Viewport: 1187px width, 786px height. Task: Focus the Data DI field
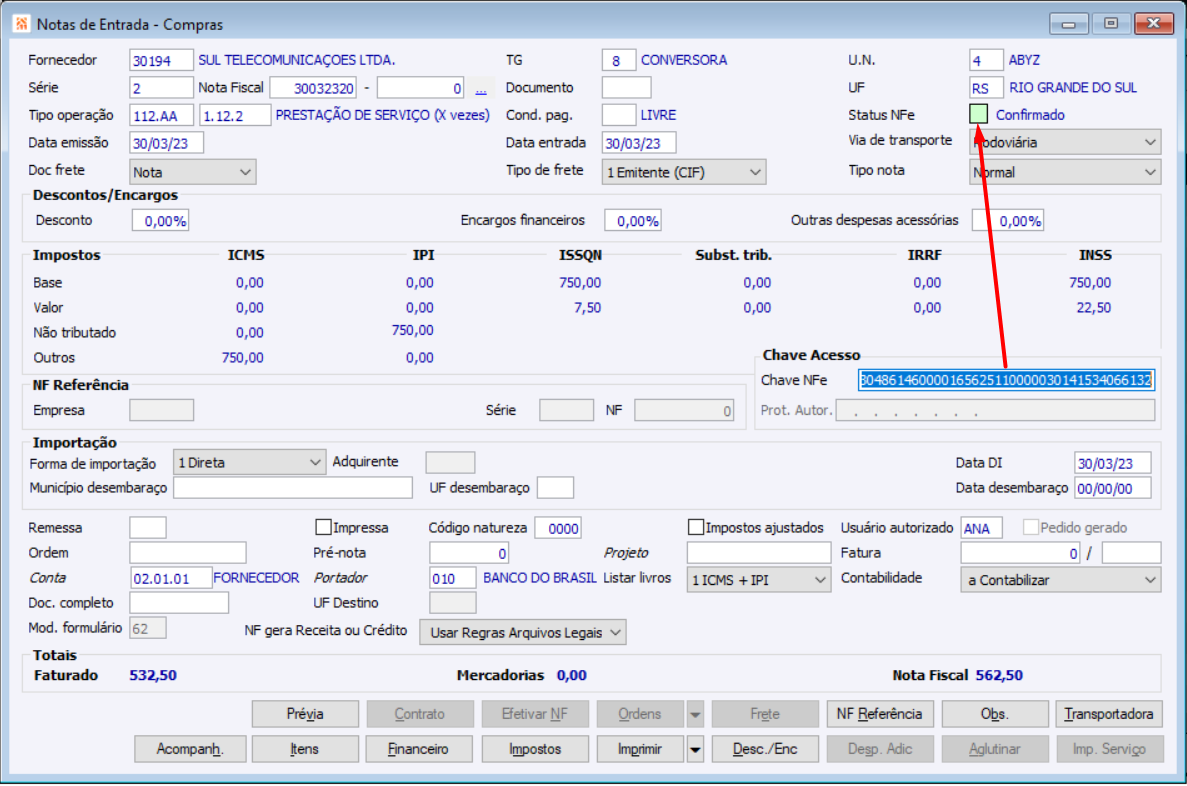coord(1113,463)
